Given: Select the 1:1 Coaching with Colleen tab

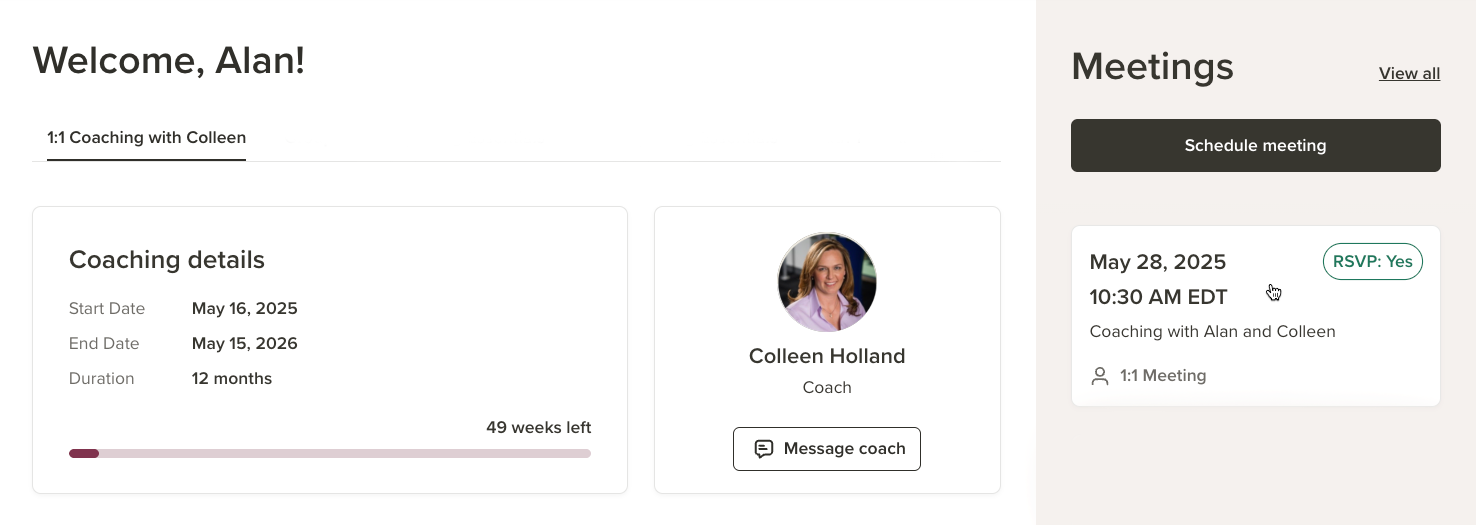Looking at the screenshot, I should (146, 138).
